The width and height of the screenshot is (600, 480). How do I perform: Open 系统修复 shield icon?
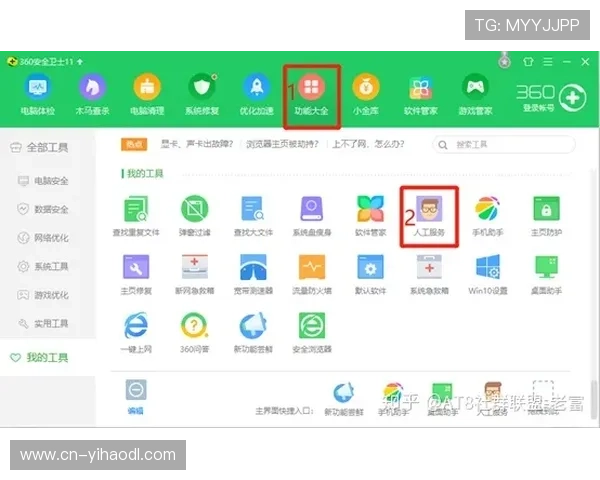[202, 94]
